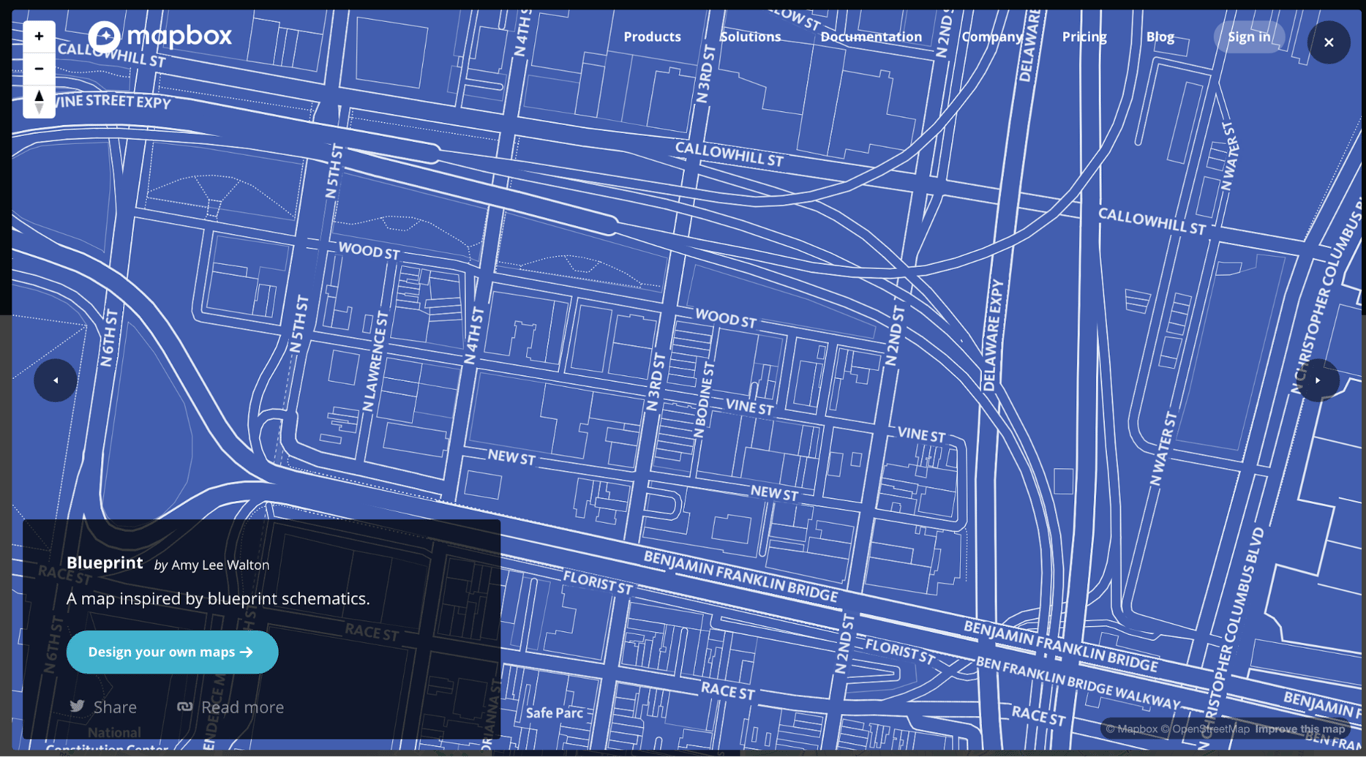Open the Solutions menu
The width and height of the screenshot is (1366, 757).
coord(750,37)
